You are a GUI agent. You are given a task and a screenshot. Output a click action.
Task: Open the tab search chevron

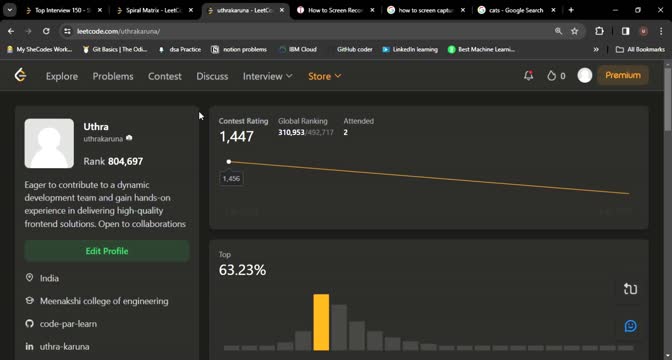(9, 10)
